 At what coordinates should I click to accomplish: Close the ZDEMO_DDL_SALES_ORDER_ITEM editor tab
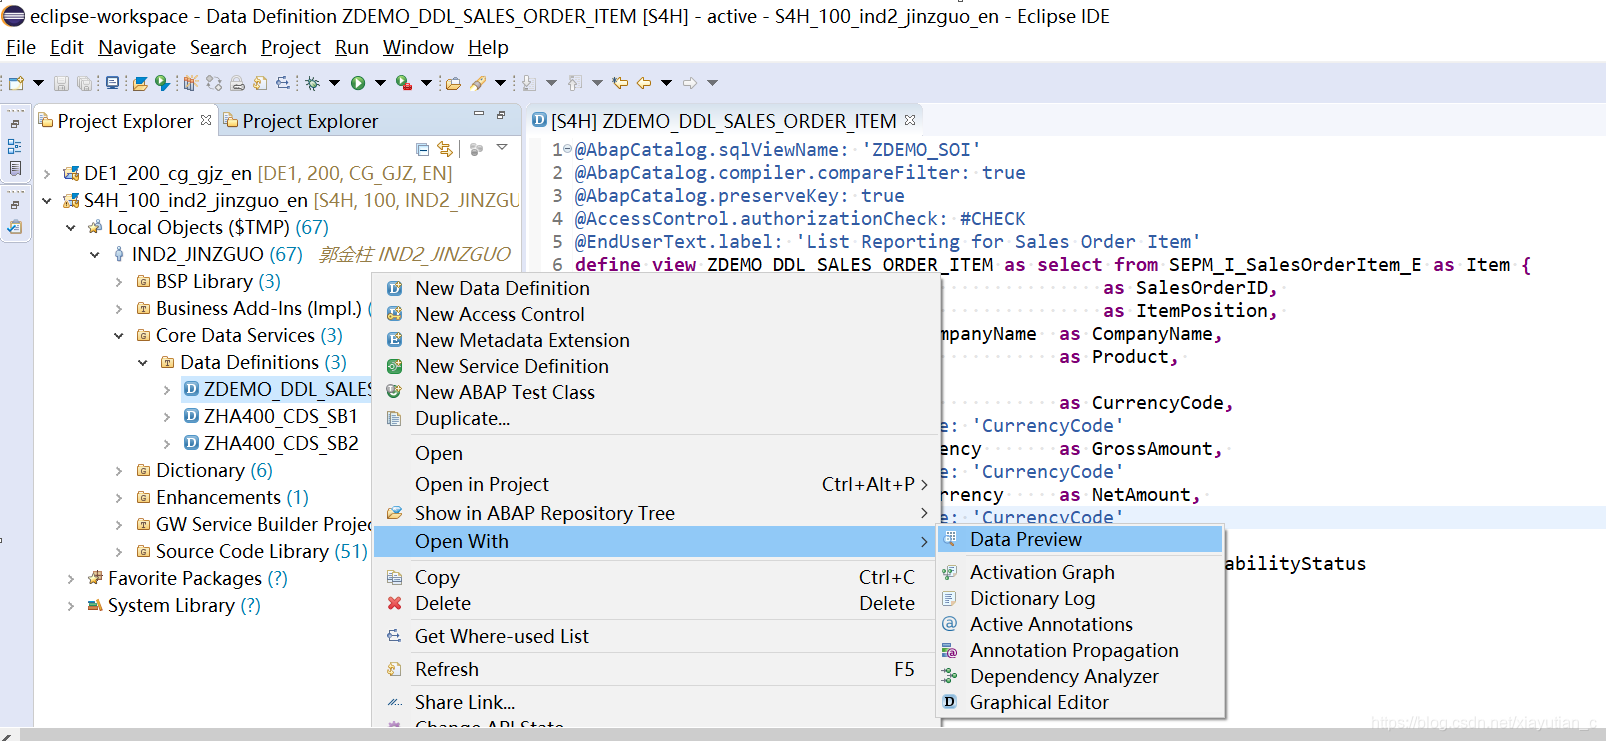point(910,120)
